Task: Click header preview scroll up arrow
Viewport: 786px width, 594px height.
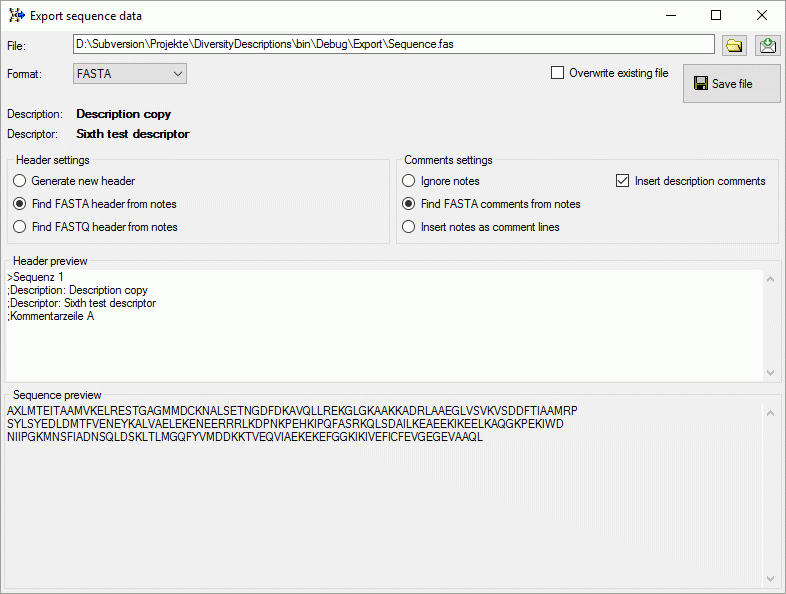Action: point(770,279)
